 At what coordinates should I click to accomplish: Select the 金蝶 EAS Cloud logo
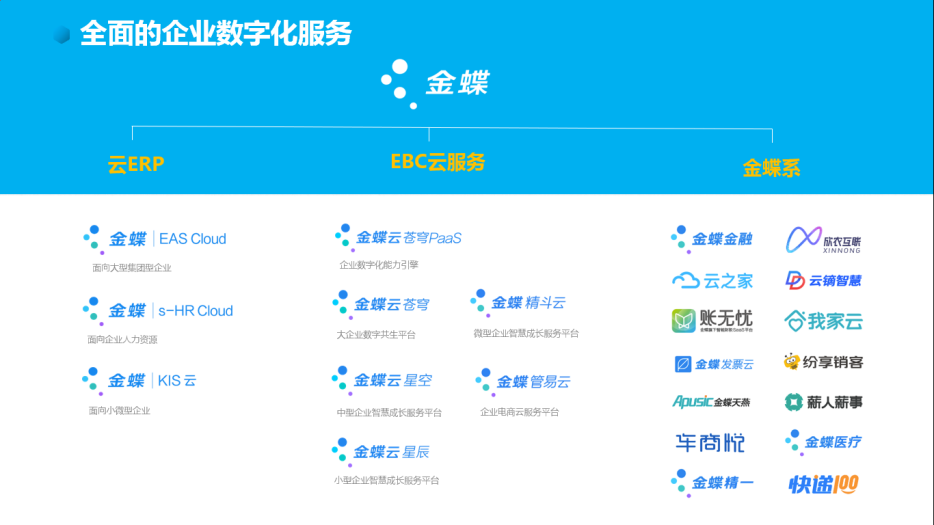coord(155,240)
